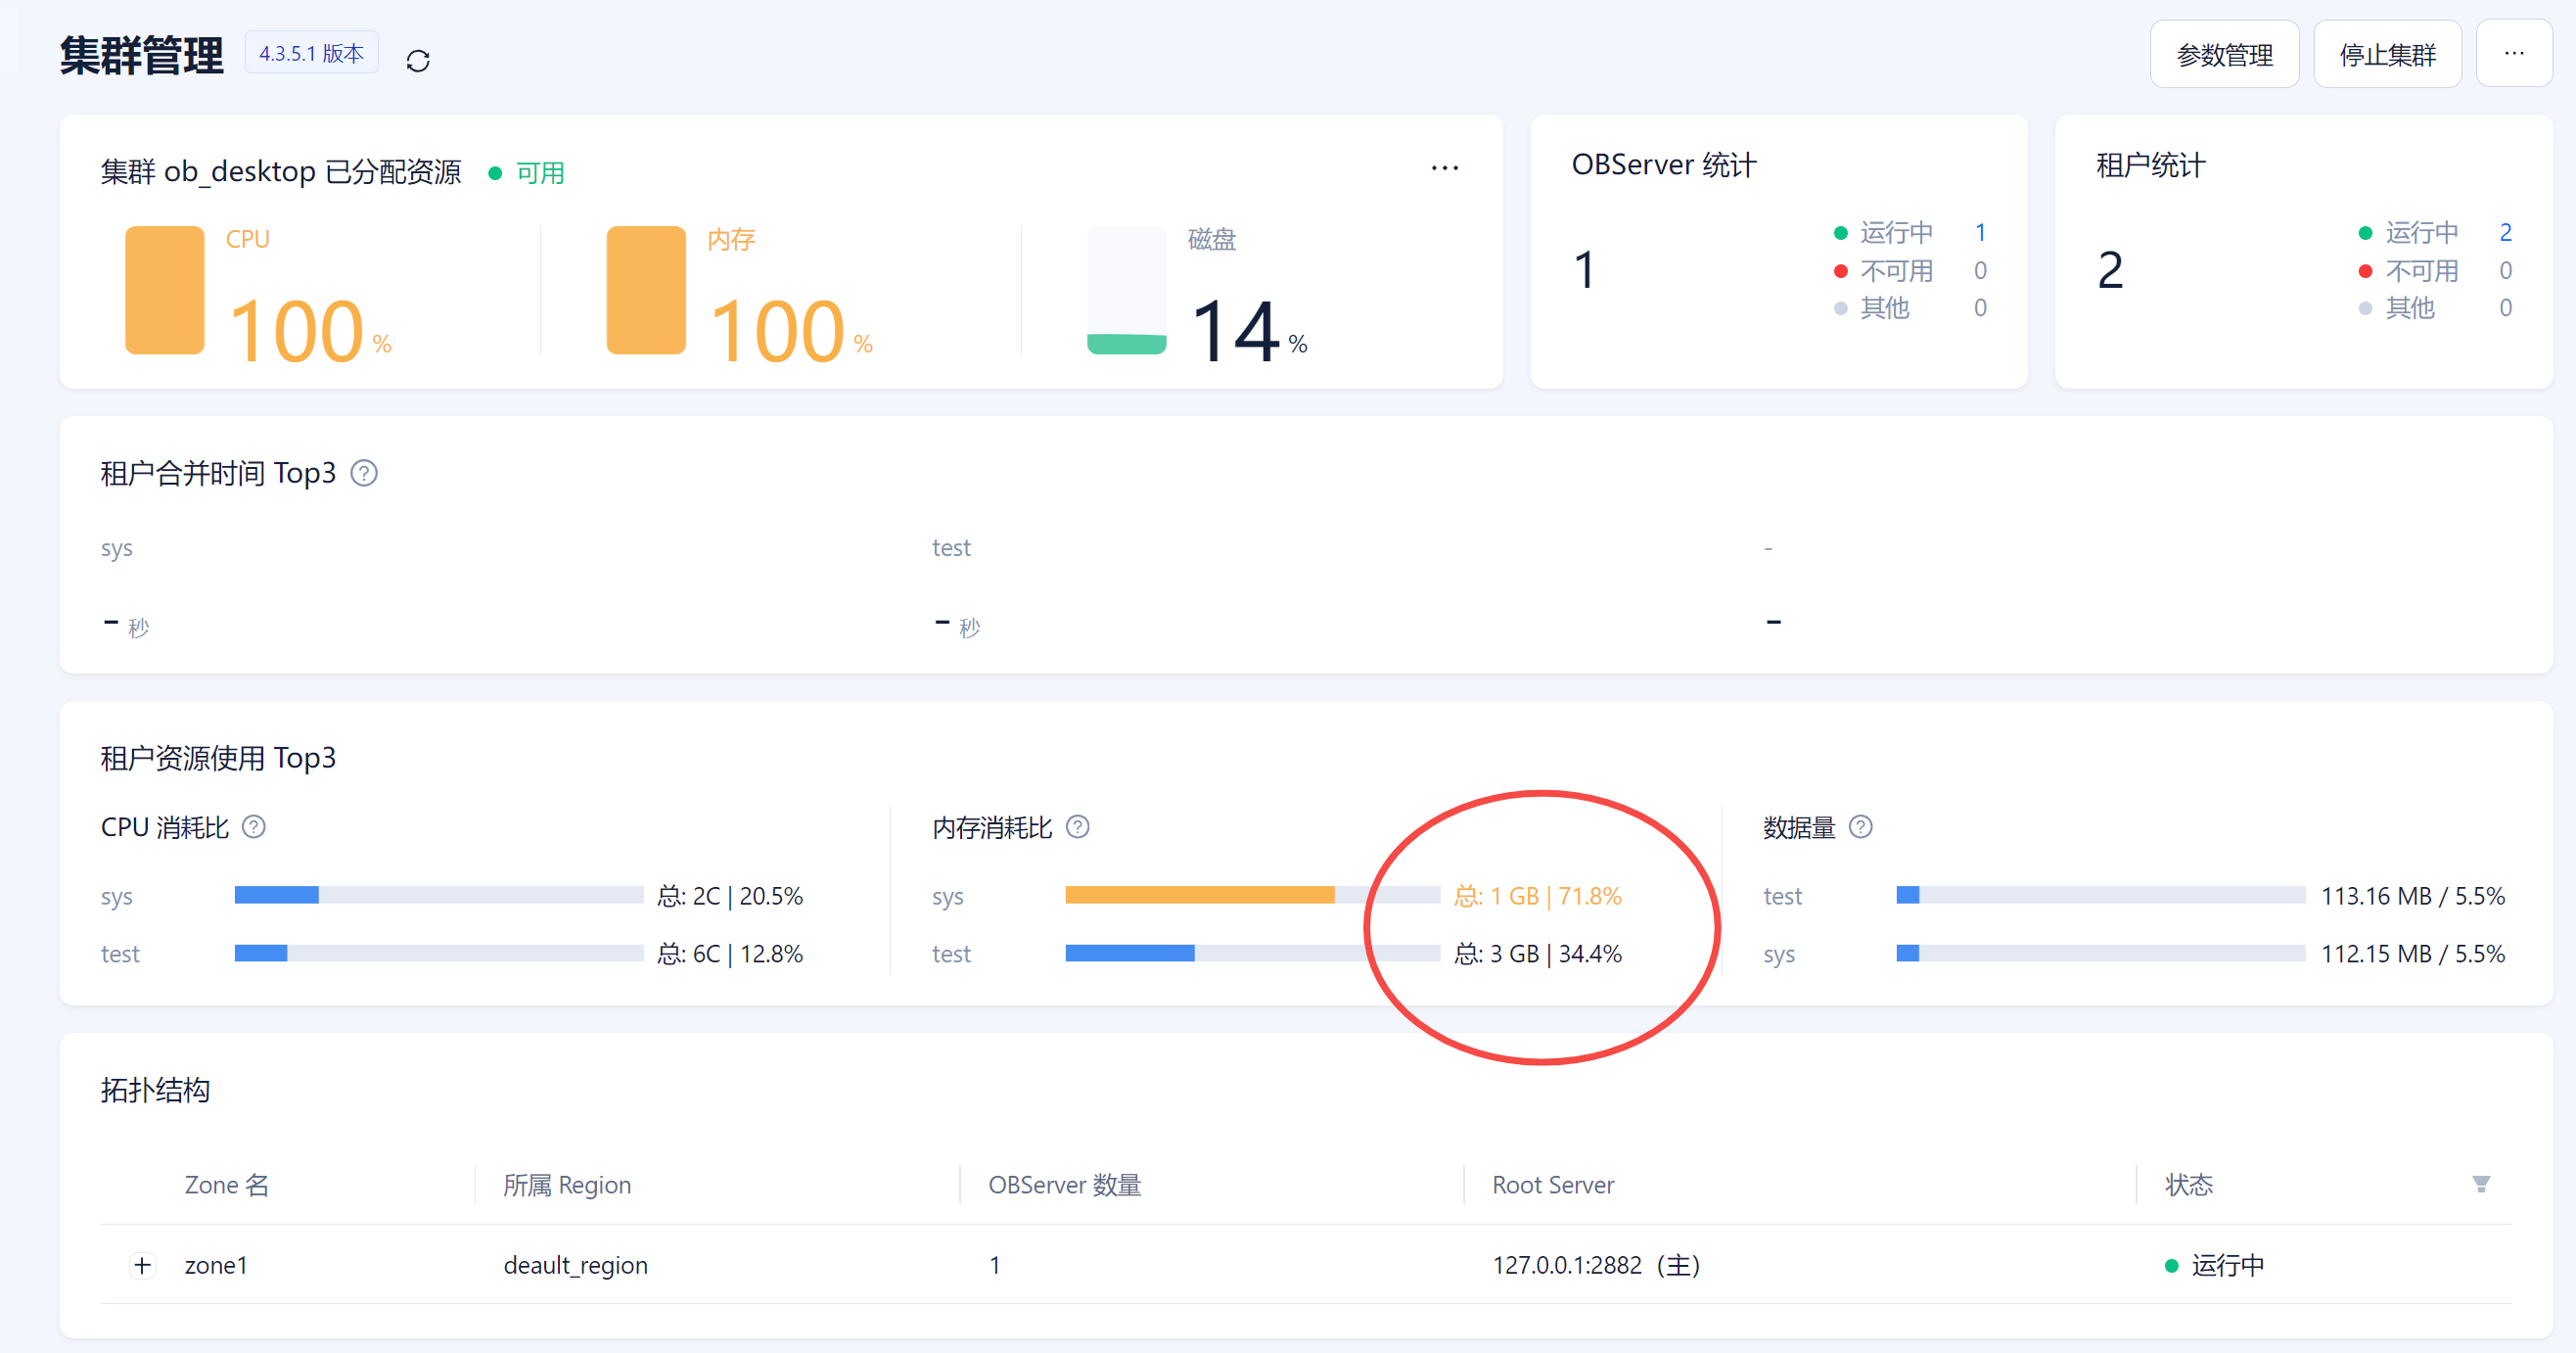
Task: Click 租户统计 其他 count 0
Action: click(2505, 308)
